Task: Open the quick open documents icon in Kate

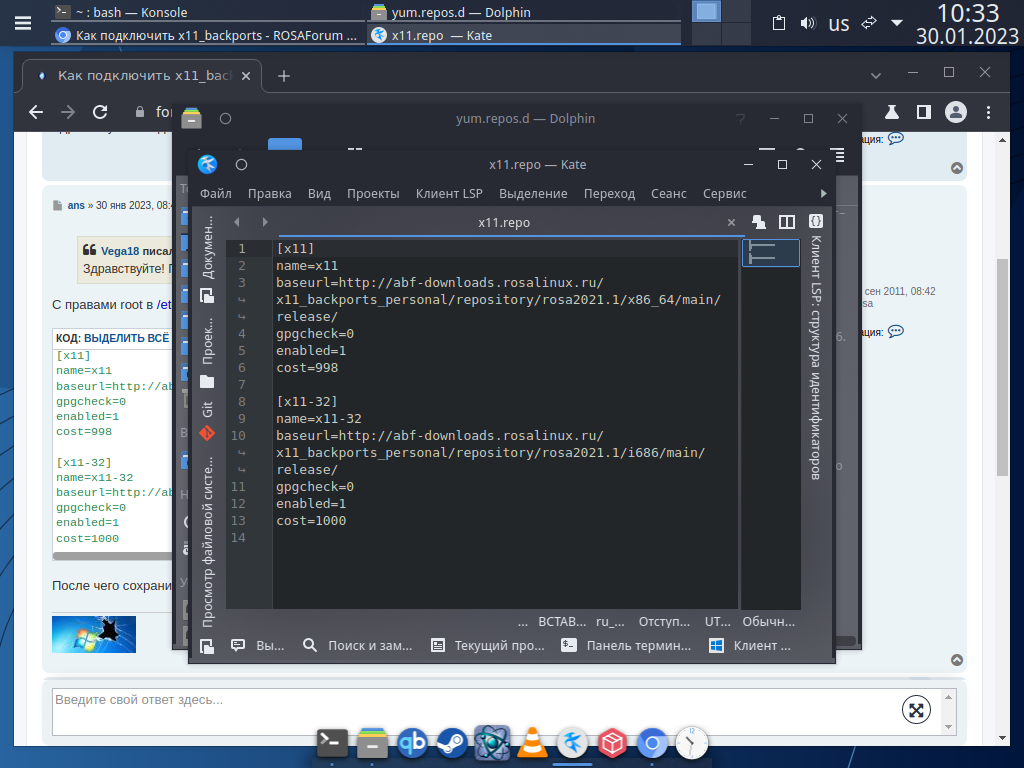Action: point(759,222)
